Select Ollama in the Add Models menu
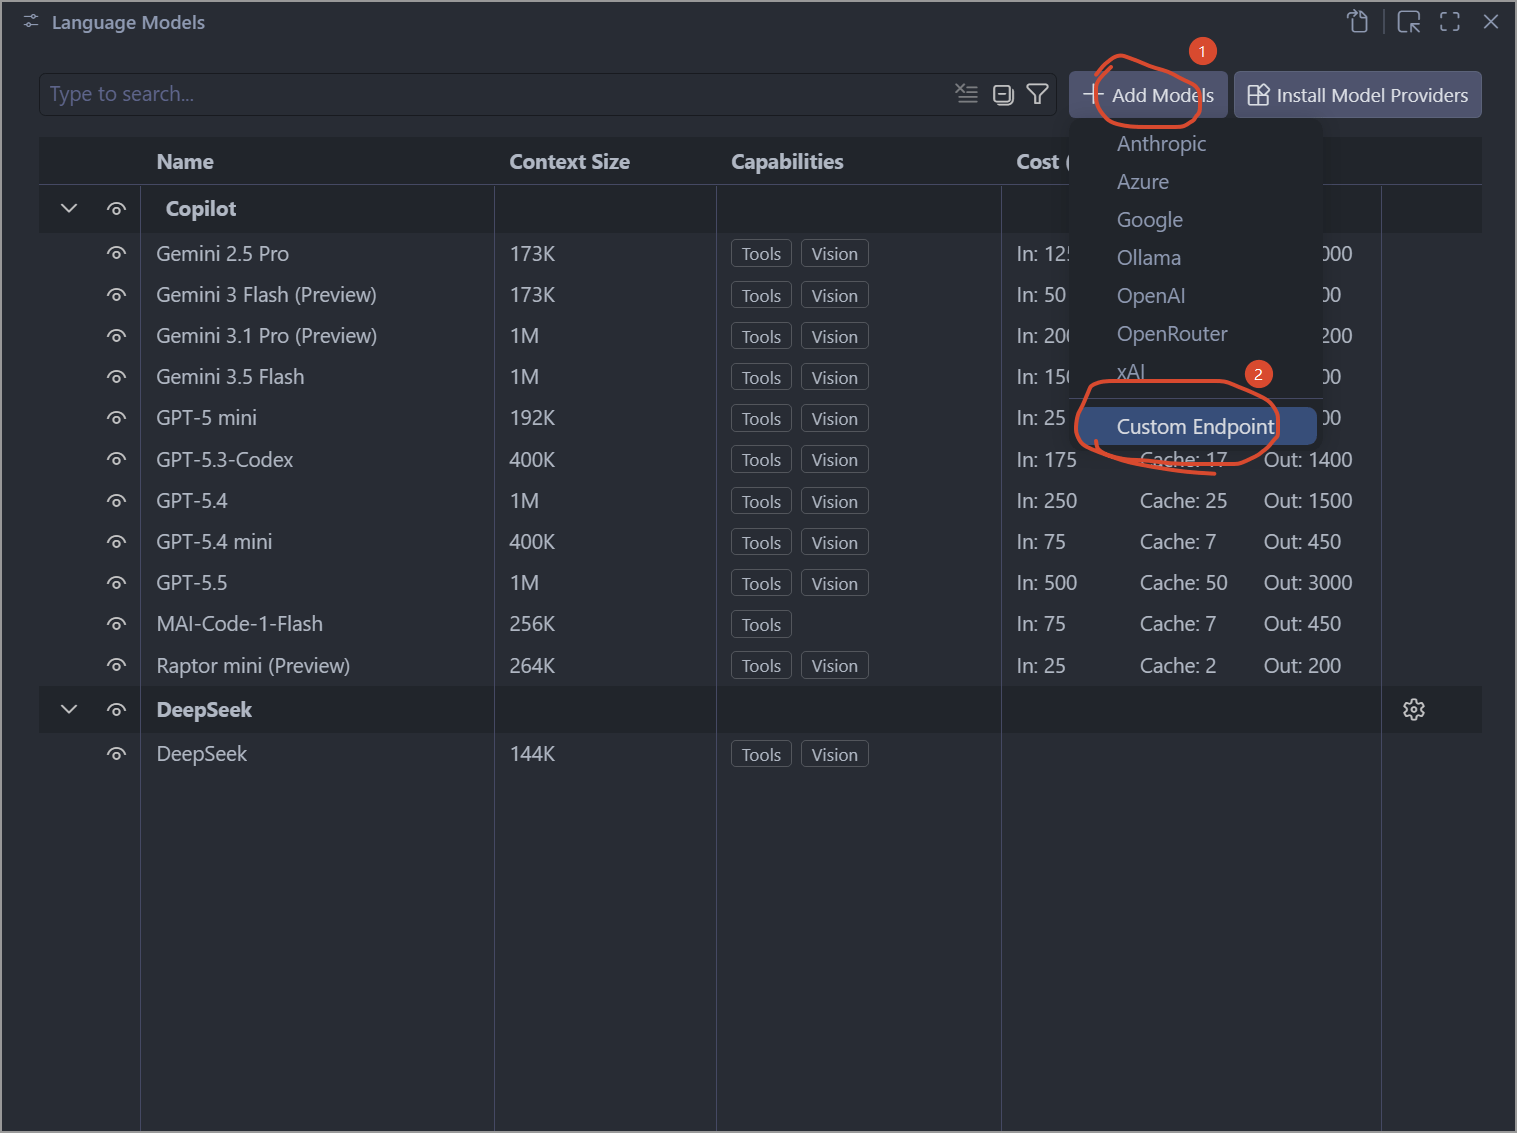Viewport: 1517px width, 1133px height. click(1149, 258)
